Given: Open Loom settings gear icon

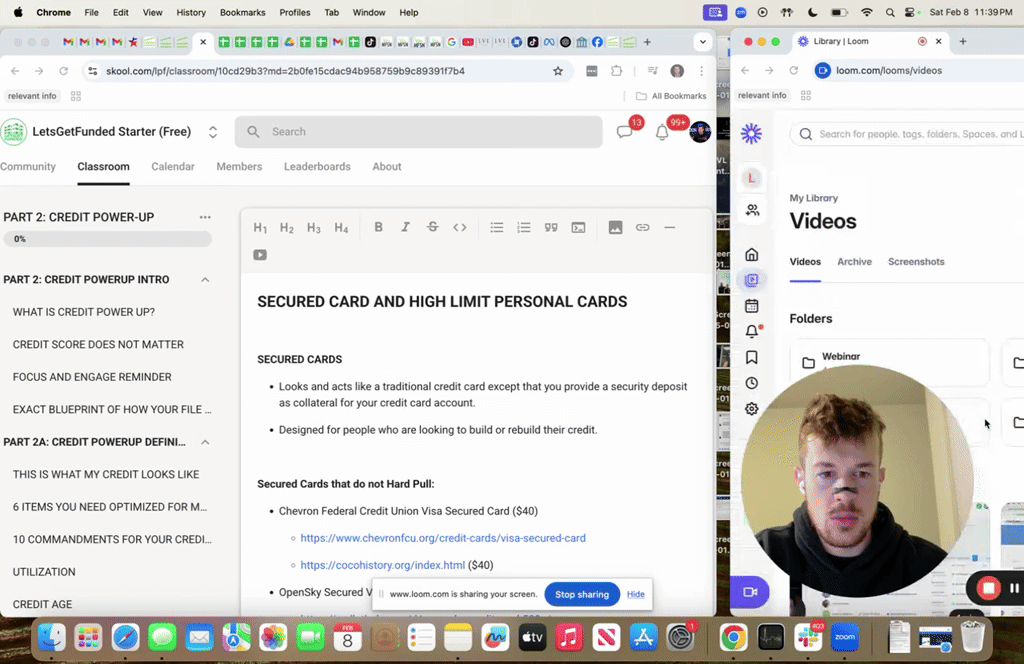Looking at the screenshot, I should tap(752, 409).
